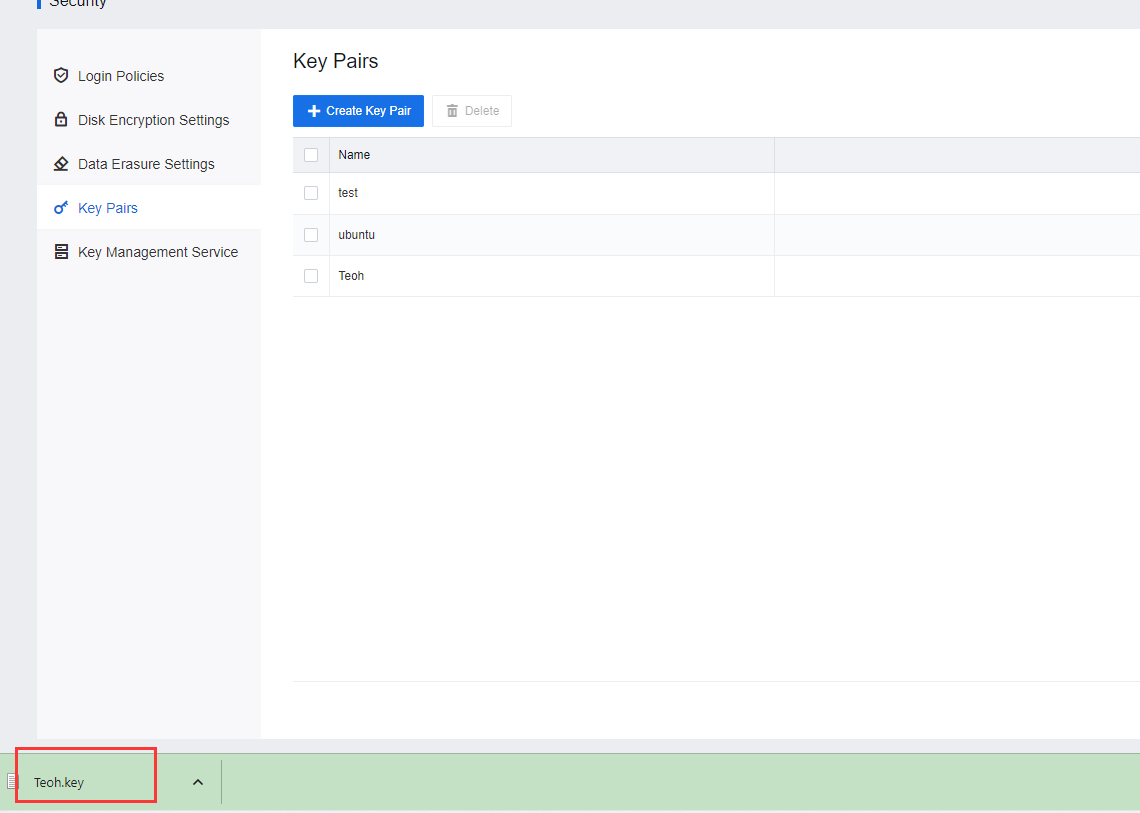Viewport: 1140px width, 813px height.
Task: Tick the checkbox next to Teoh
Action: 311,276
